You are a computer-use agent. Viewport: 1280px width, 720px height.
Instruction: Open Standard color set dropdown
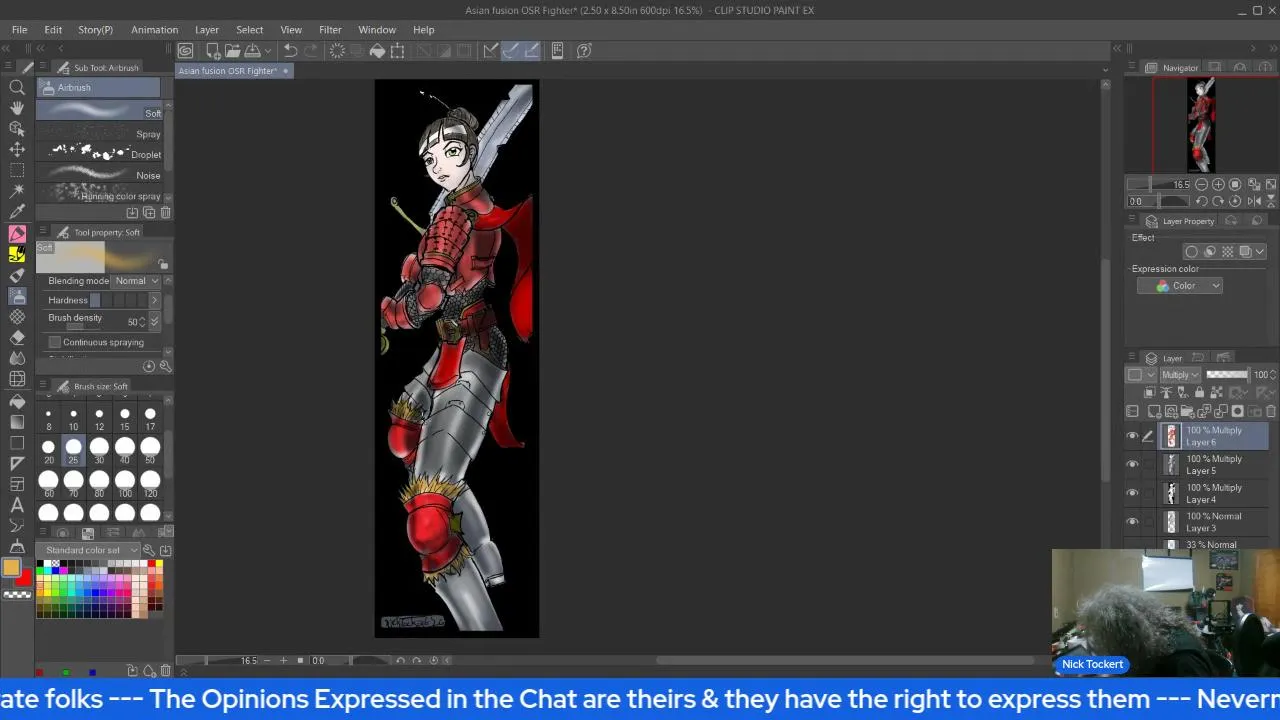(90, 550)
